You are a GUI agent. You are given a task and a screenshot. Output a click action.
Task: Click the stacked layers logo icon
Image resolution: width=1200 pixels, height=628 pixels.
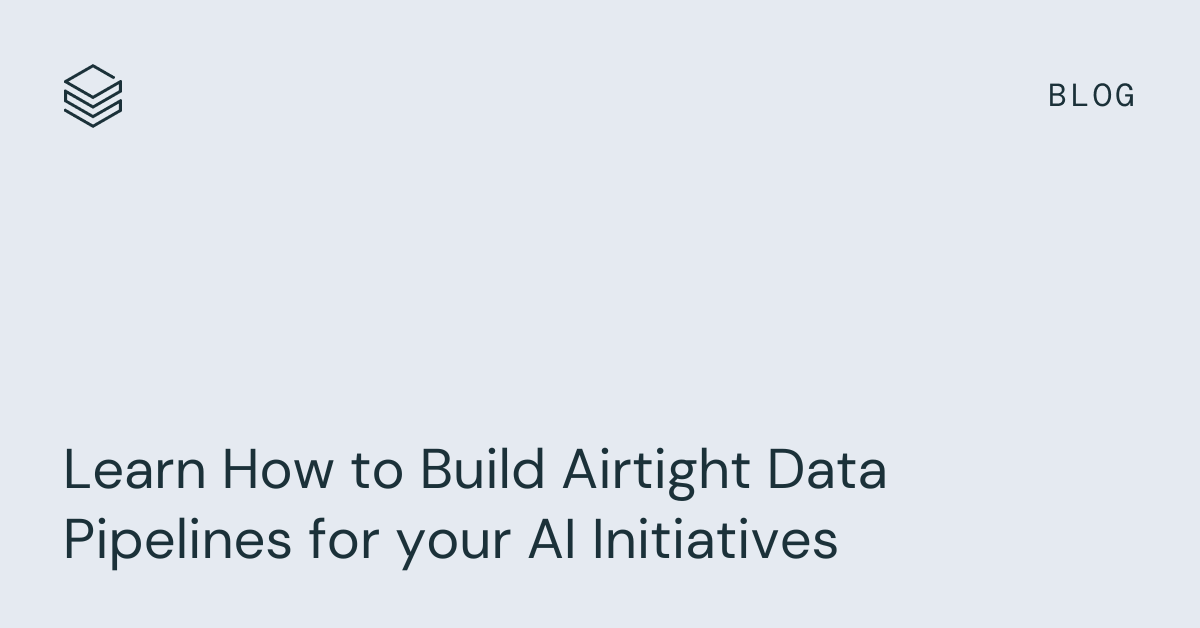click(x=93, y=96)
